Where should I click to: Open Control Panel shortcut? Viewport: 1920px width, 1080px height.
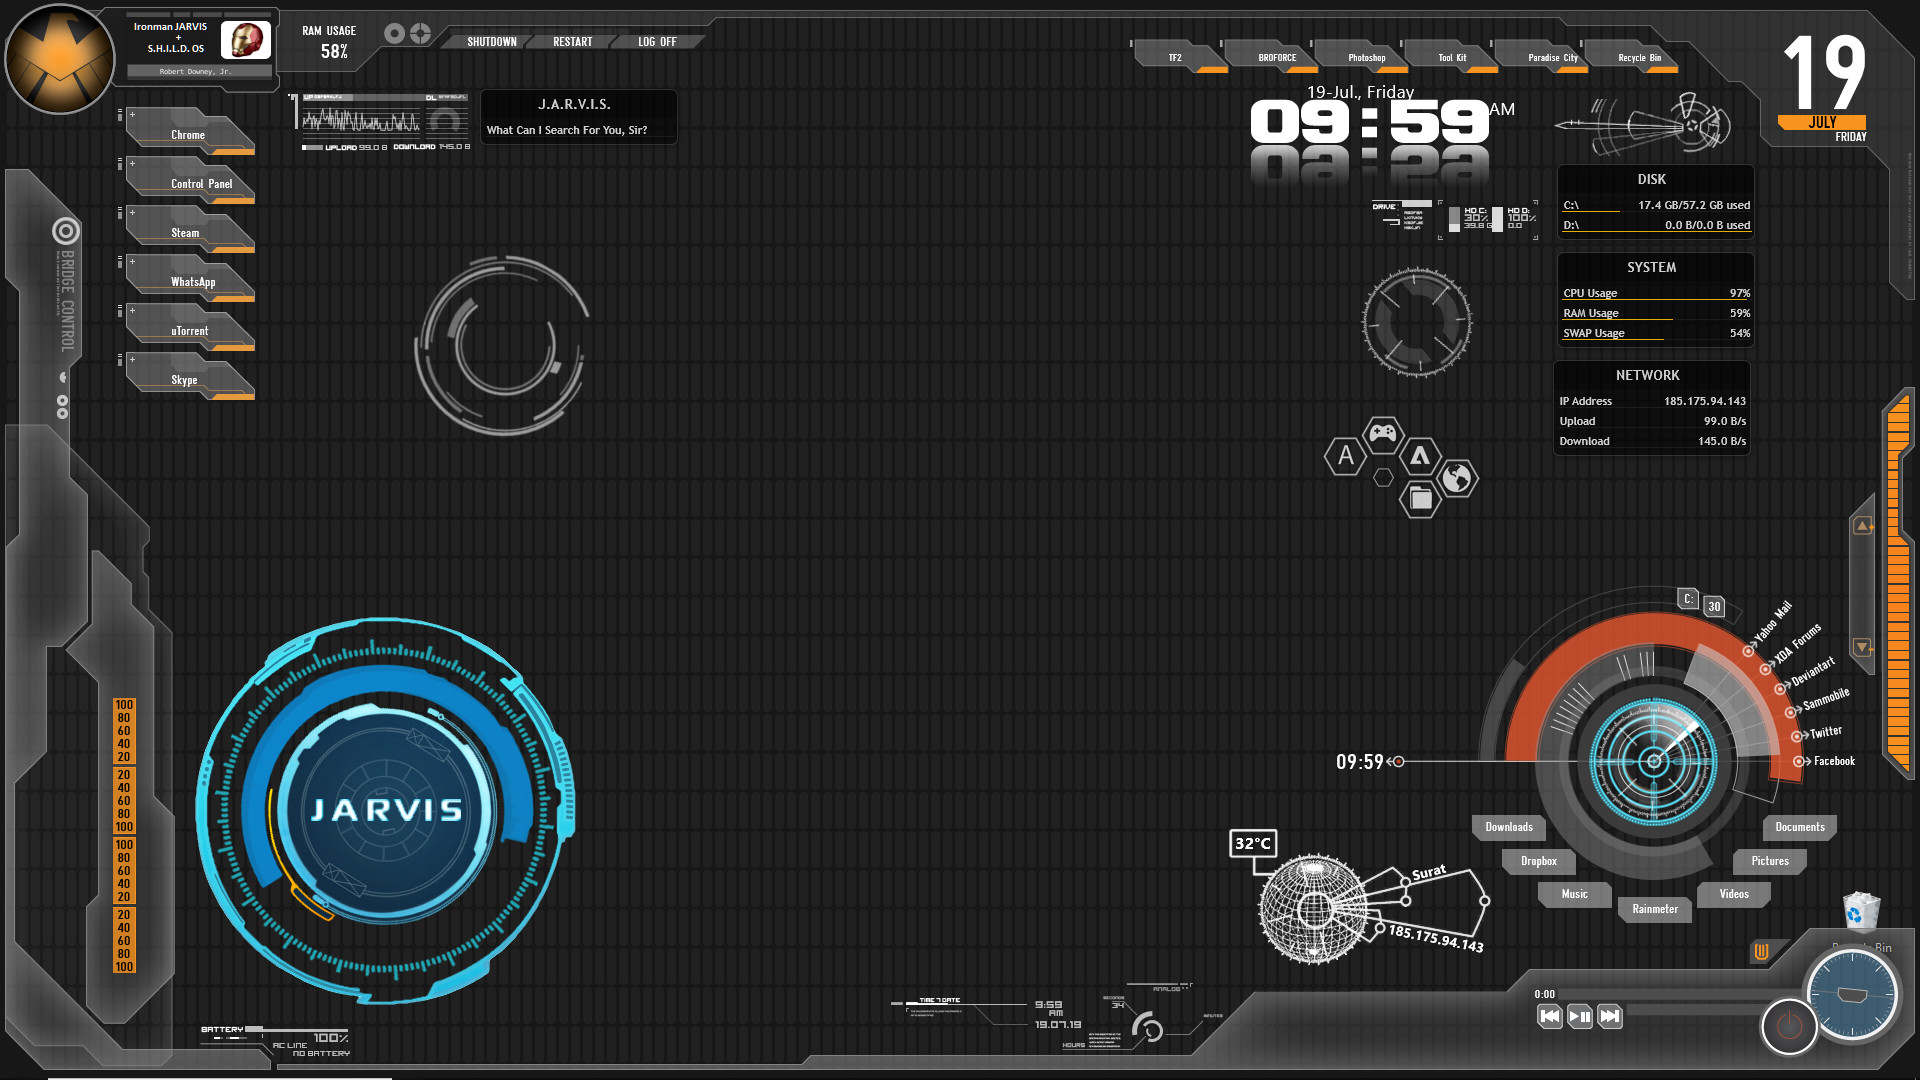tap(200, 183)
